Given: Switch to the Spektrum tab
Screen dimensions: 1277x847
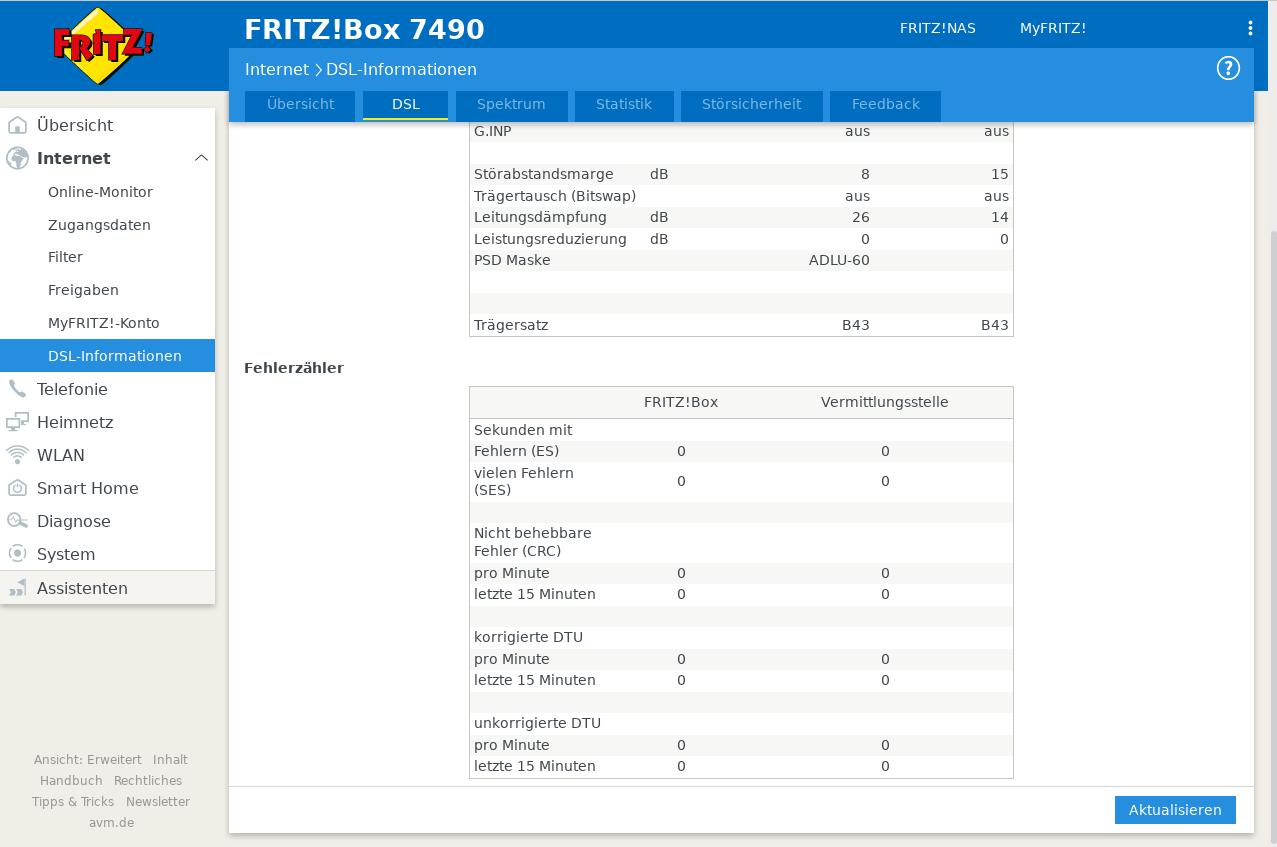Looking at the screenshot, I should pyautogui.click(x=511, y=104).
